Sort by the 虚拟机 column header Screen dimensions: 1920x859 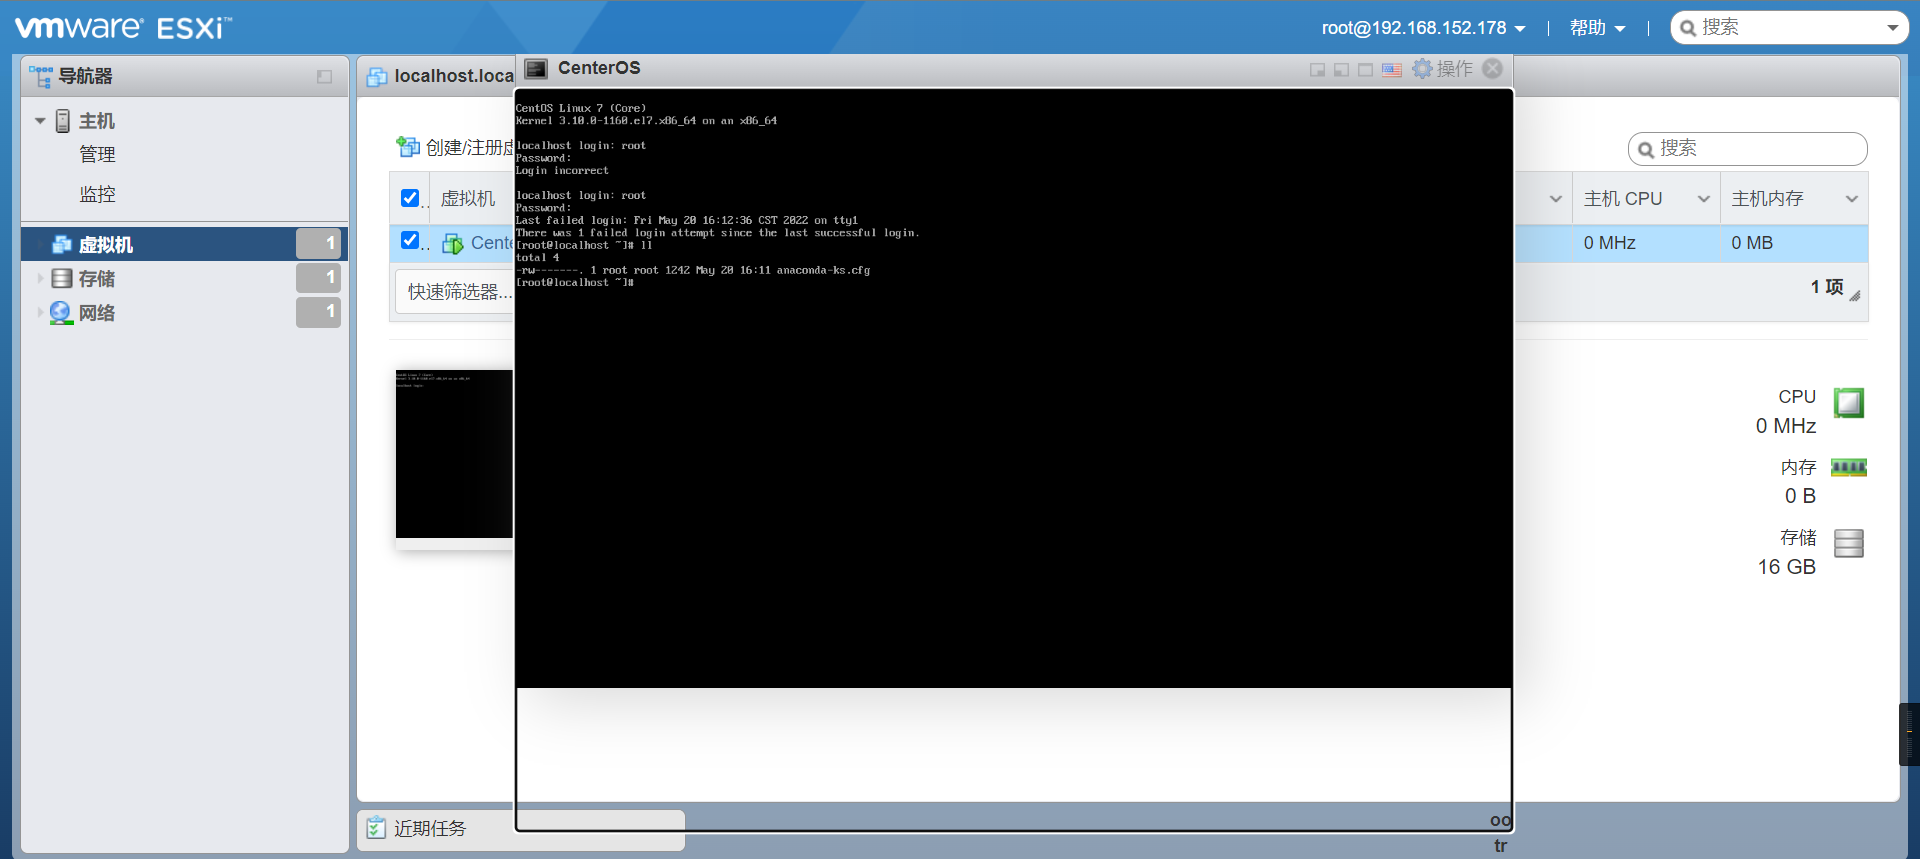pyautogui.click(x=468, y=199)
